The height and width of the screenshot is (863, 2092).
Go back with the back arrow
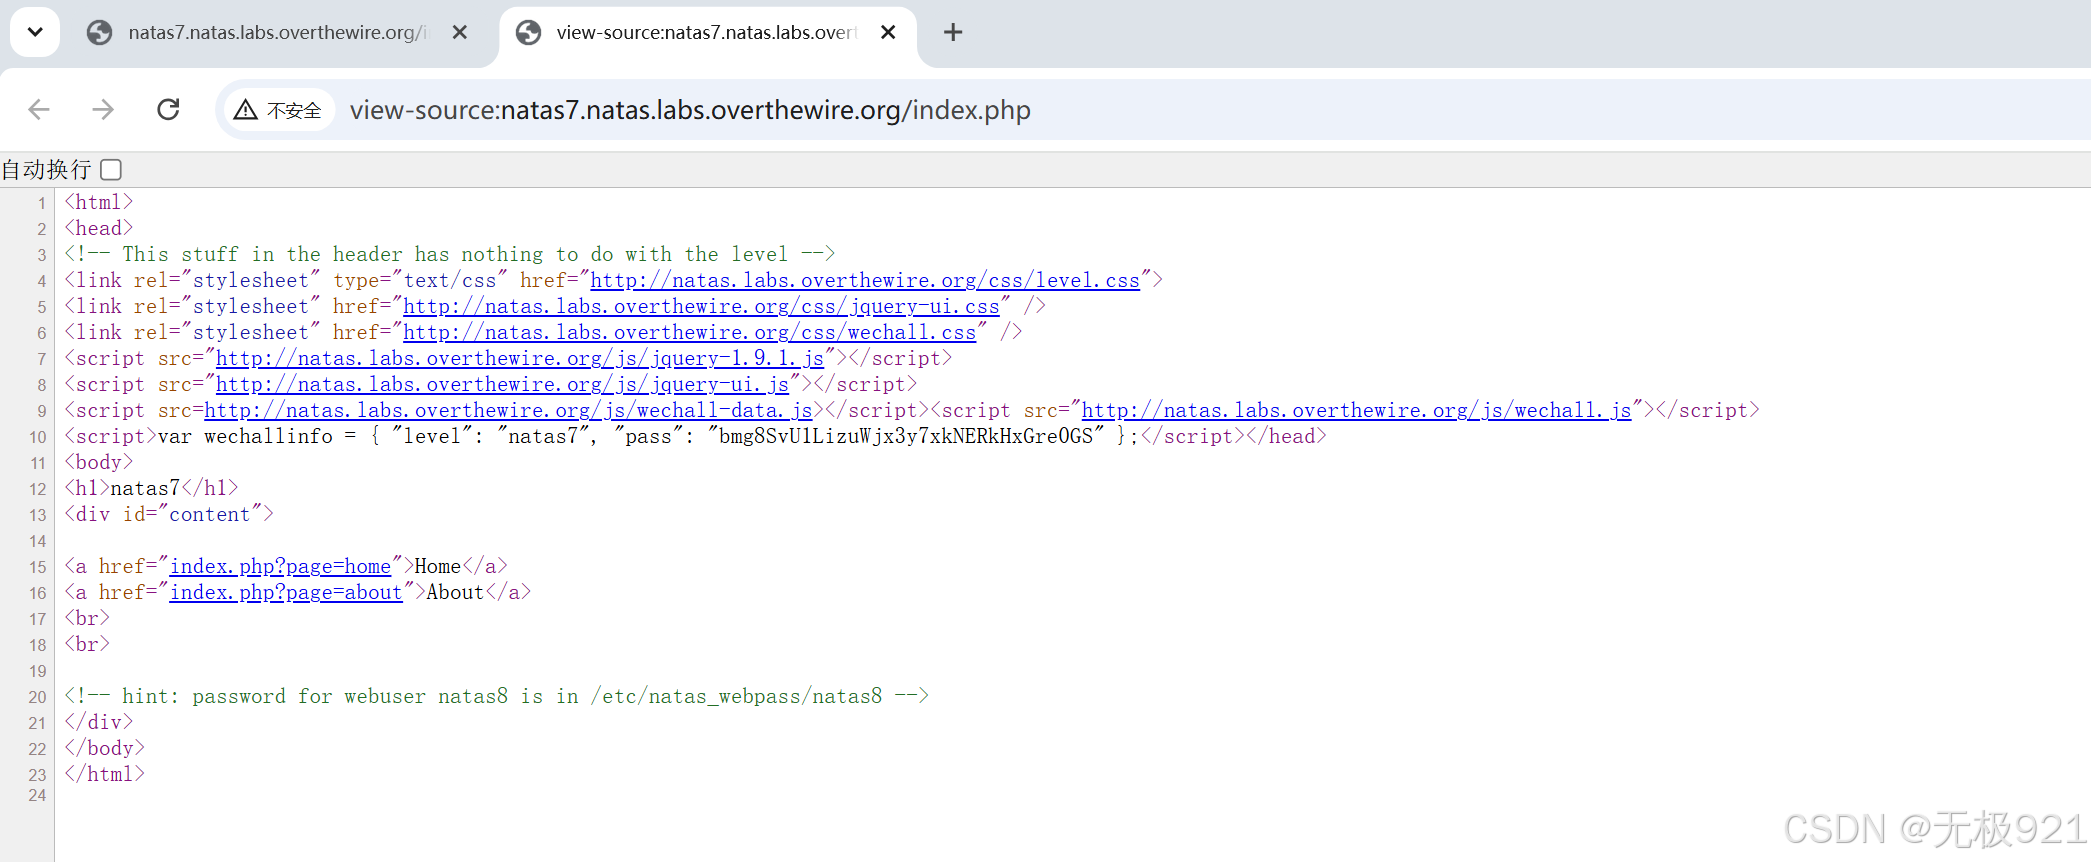coord(39,109)
